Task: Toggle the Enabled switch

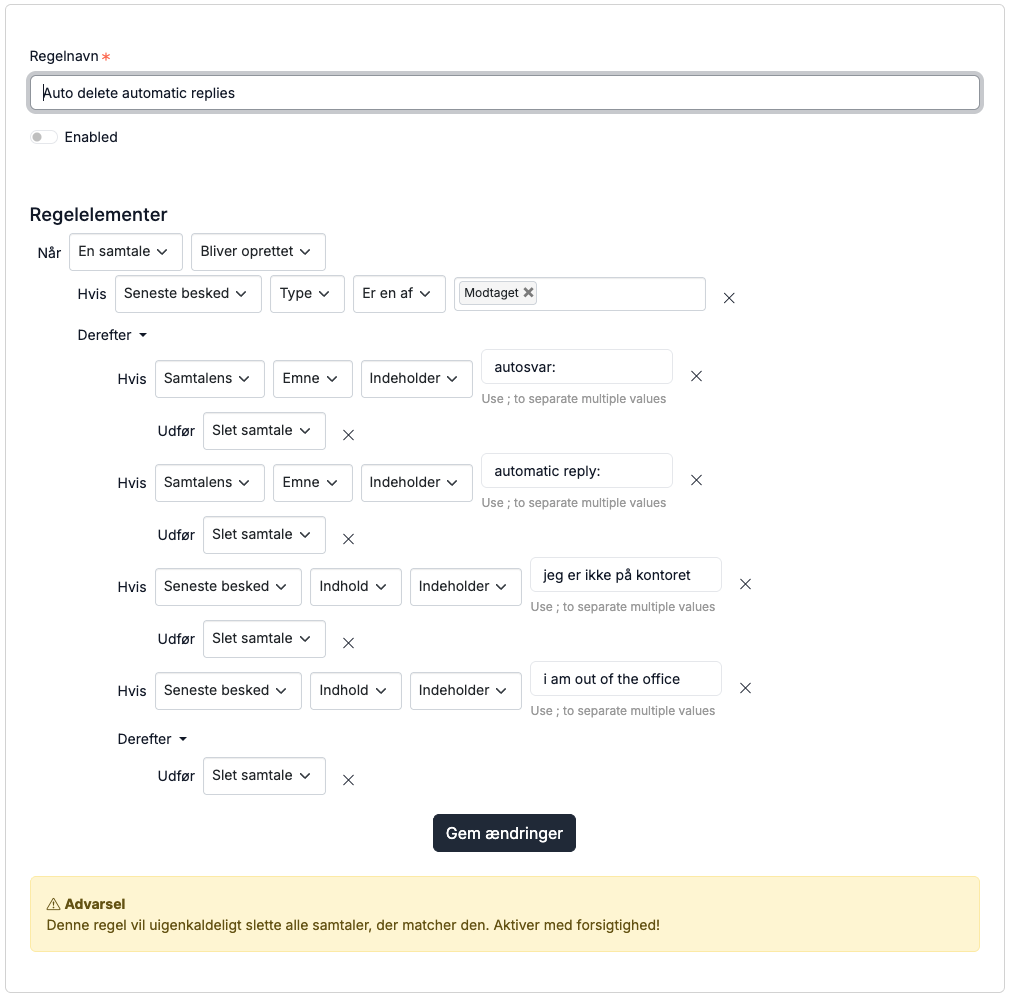Action: click(44, 137)
